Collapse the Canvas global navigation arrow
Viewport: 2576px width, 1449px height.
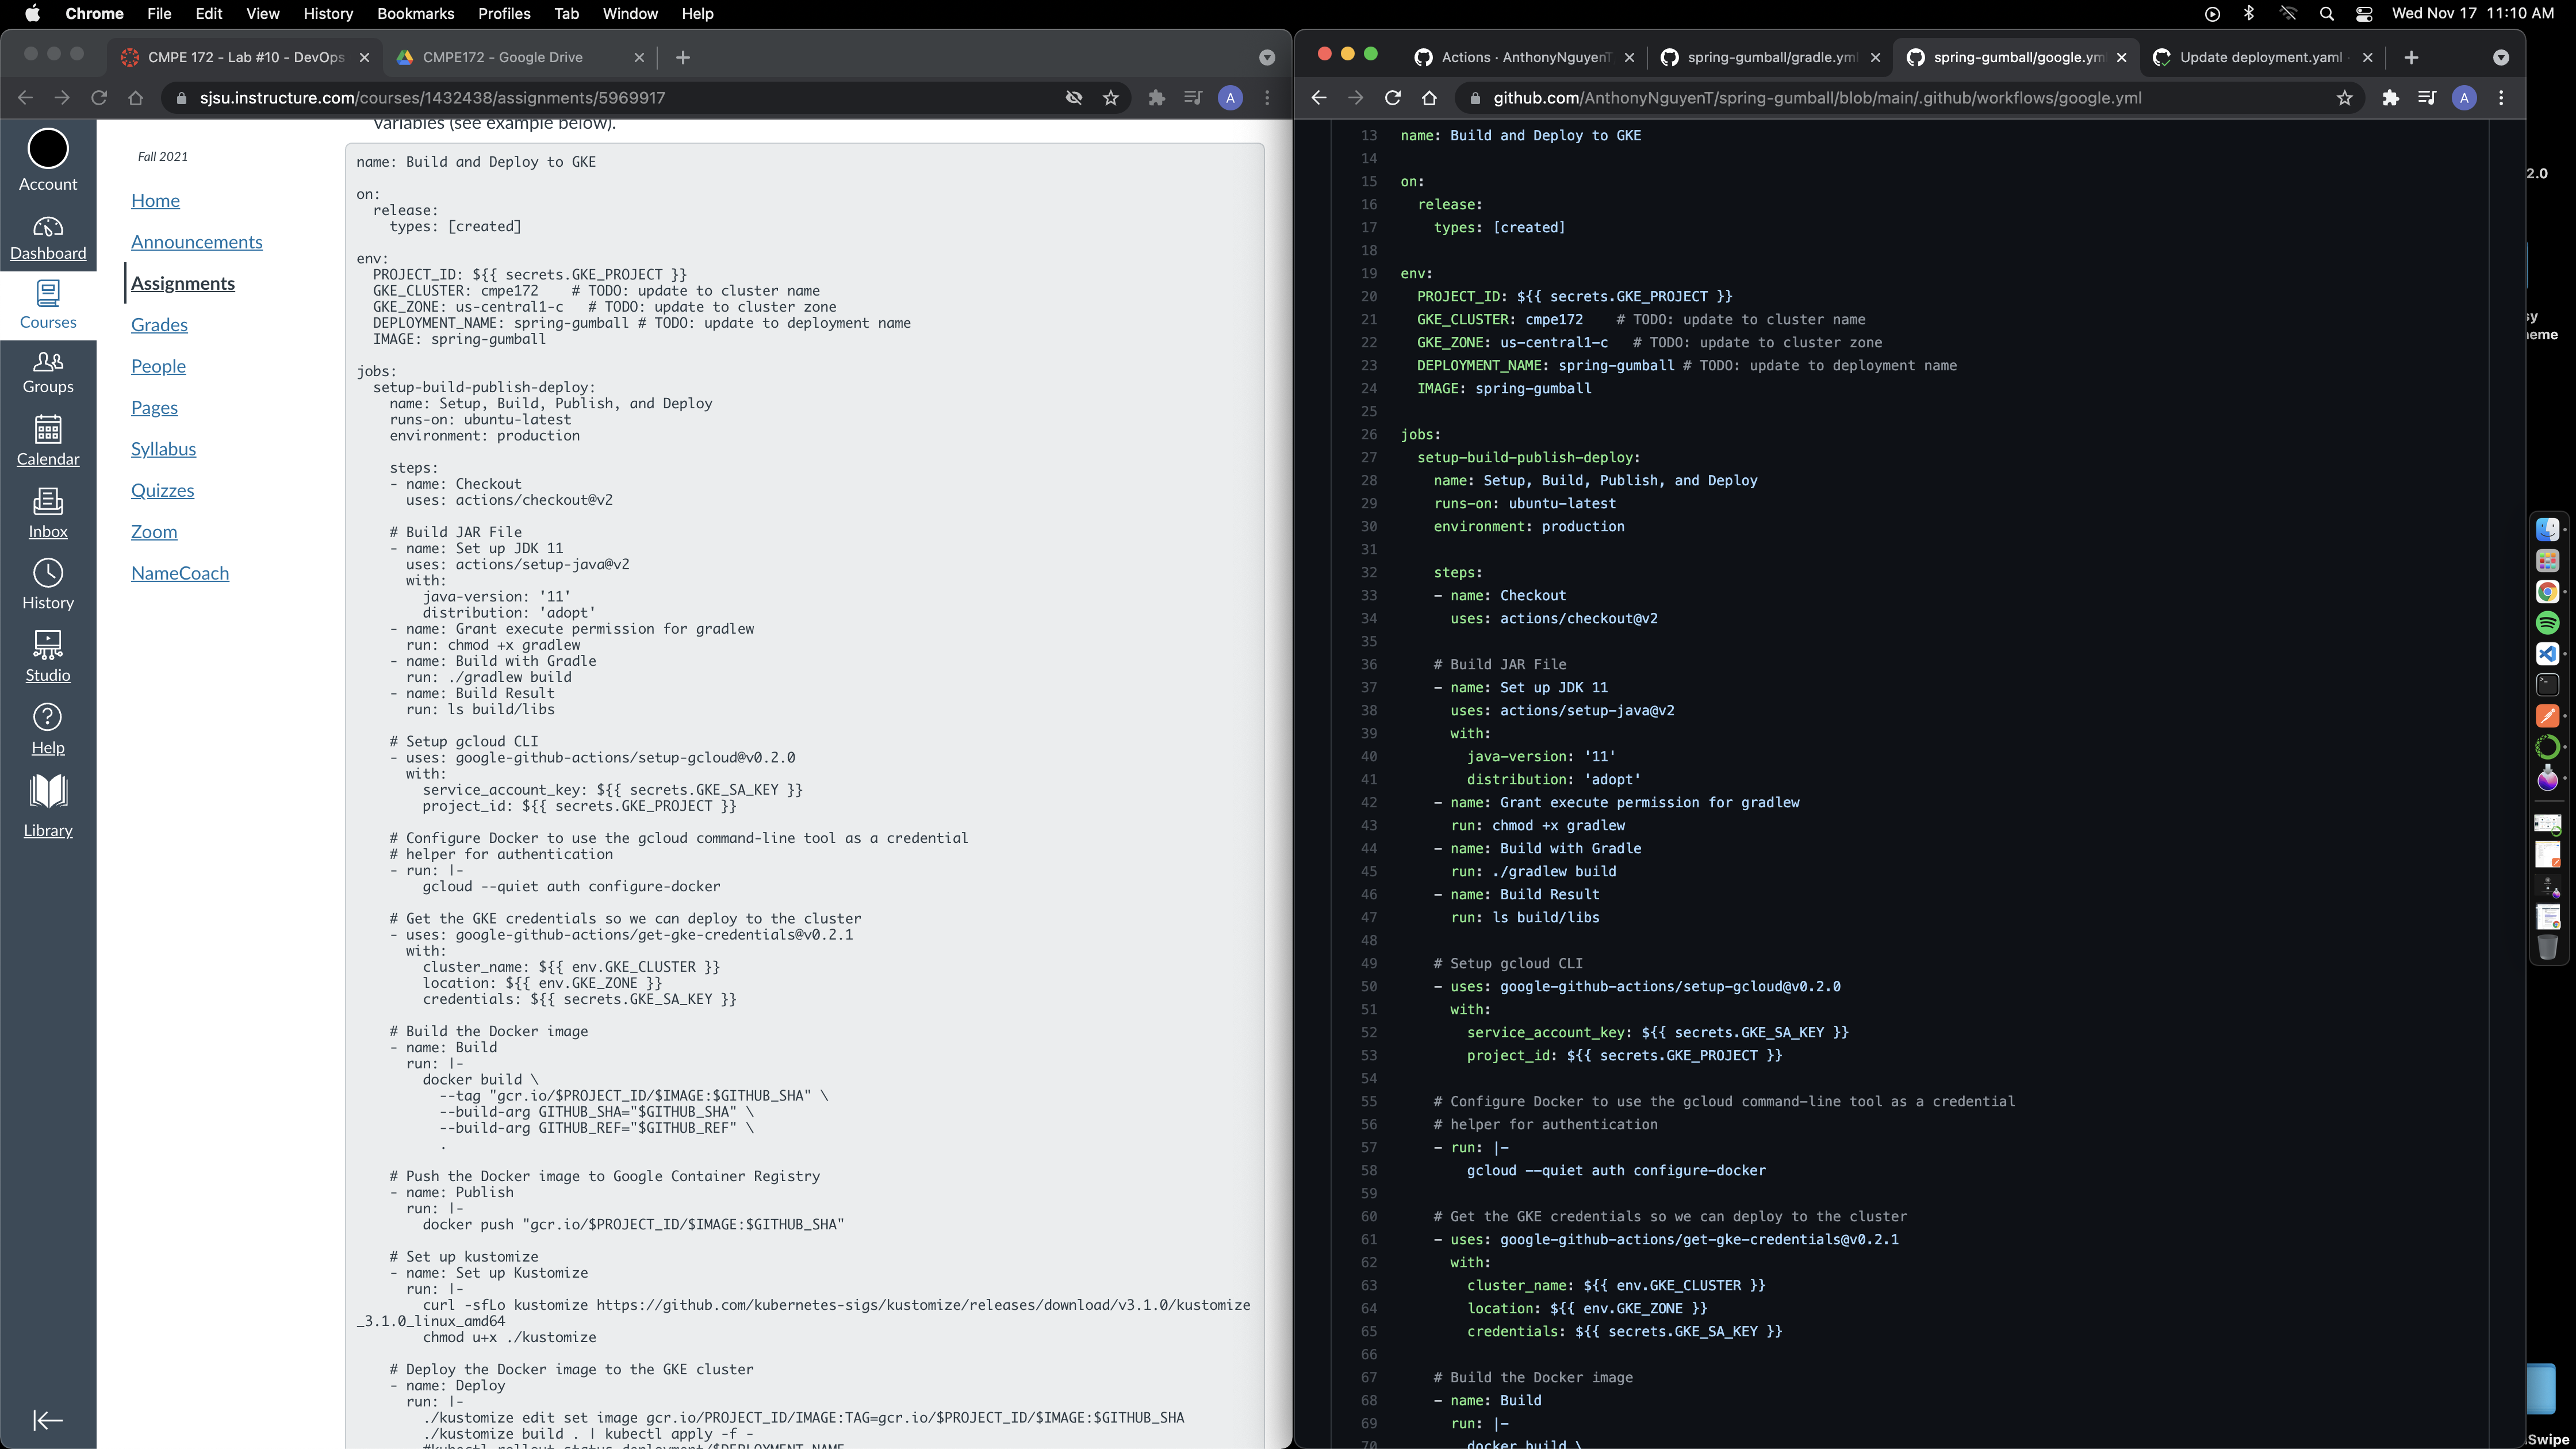point(48,1420)
